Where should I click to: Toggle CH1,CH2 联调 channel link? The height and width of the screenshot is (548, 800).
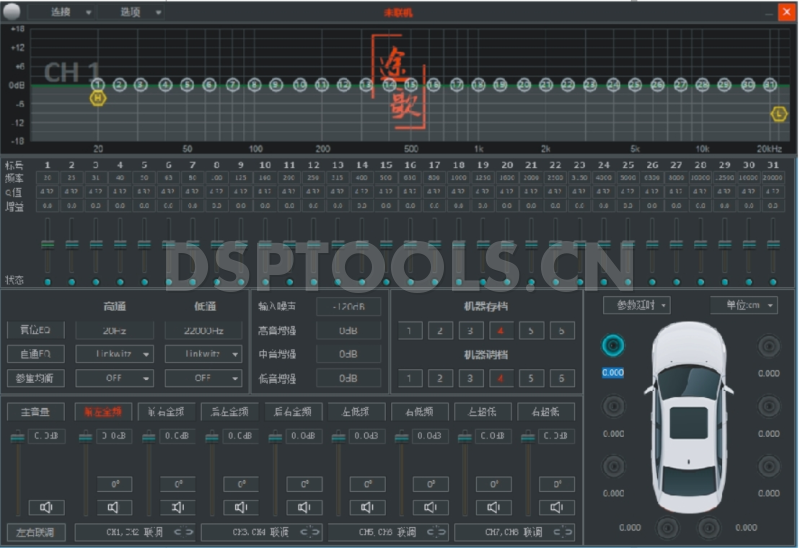click(x=135, y=532)
